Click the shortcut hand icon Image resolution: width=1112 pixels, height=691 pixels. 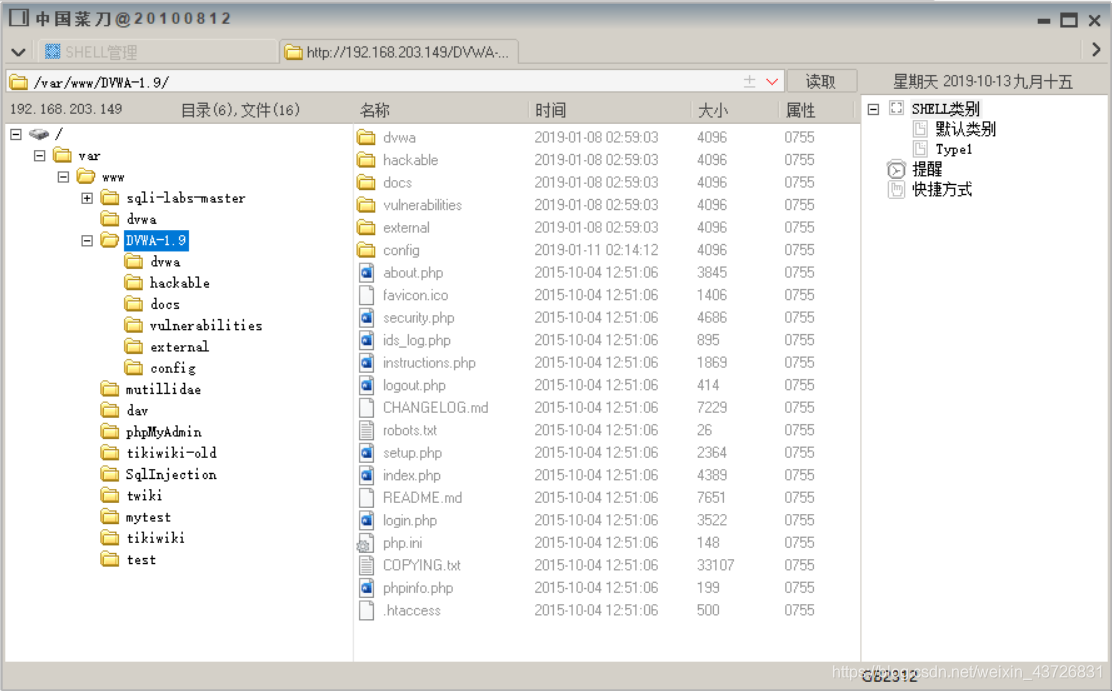pos(896,189)
